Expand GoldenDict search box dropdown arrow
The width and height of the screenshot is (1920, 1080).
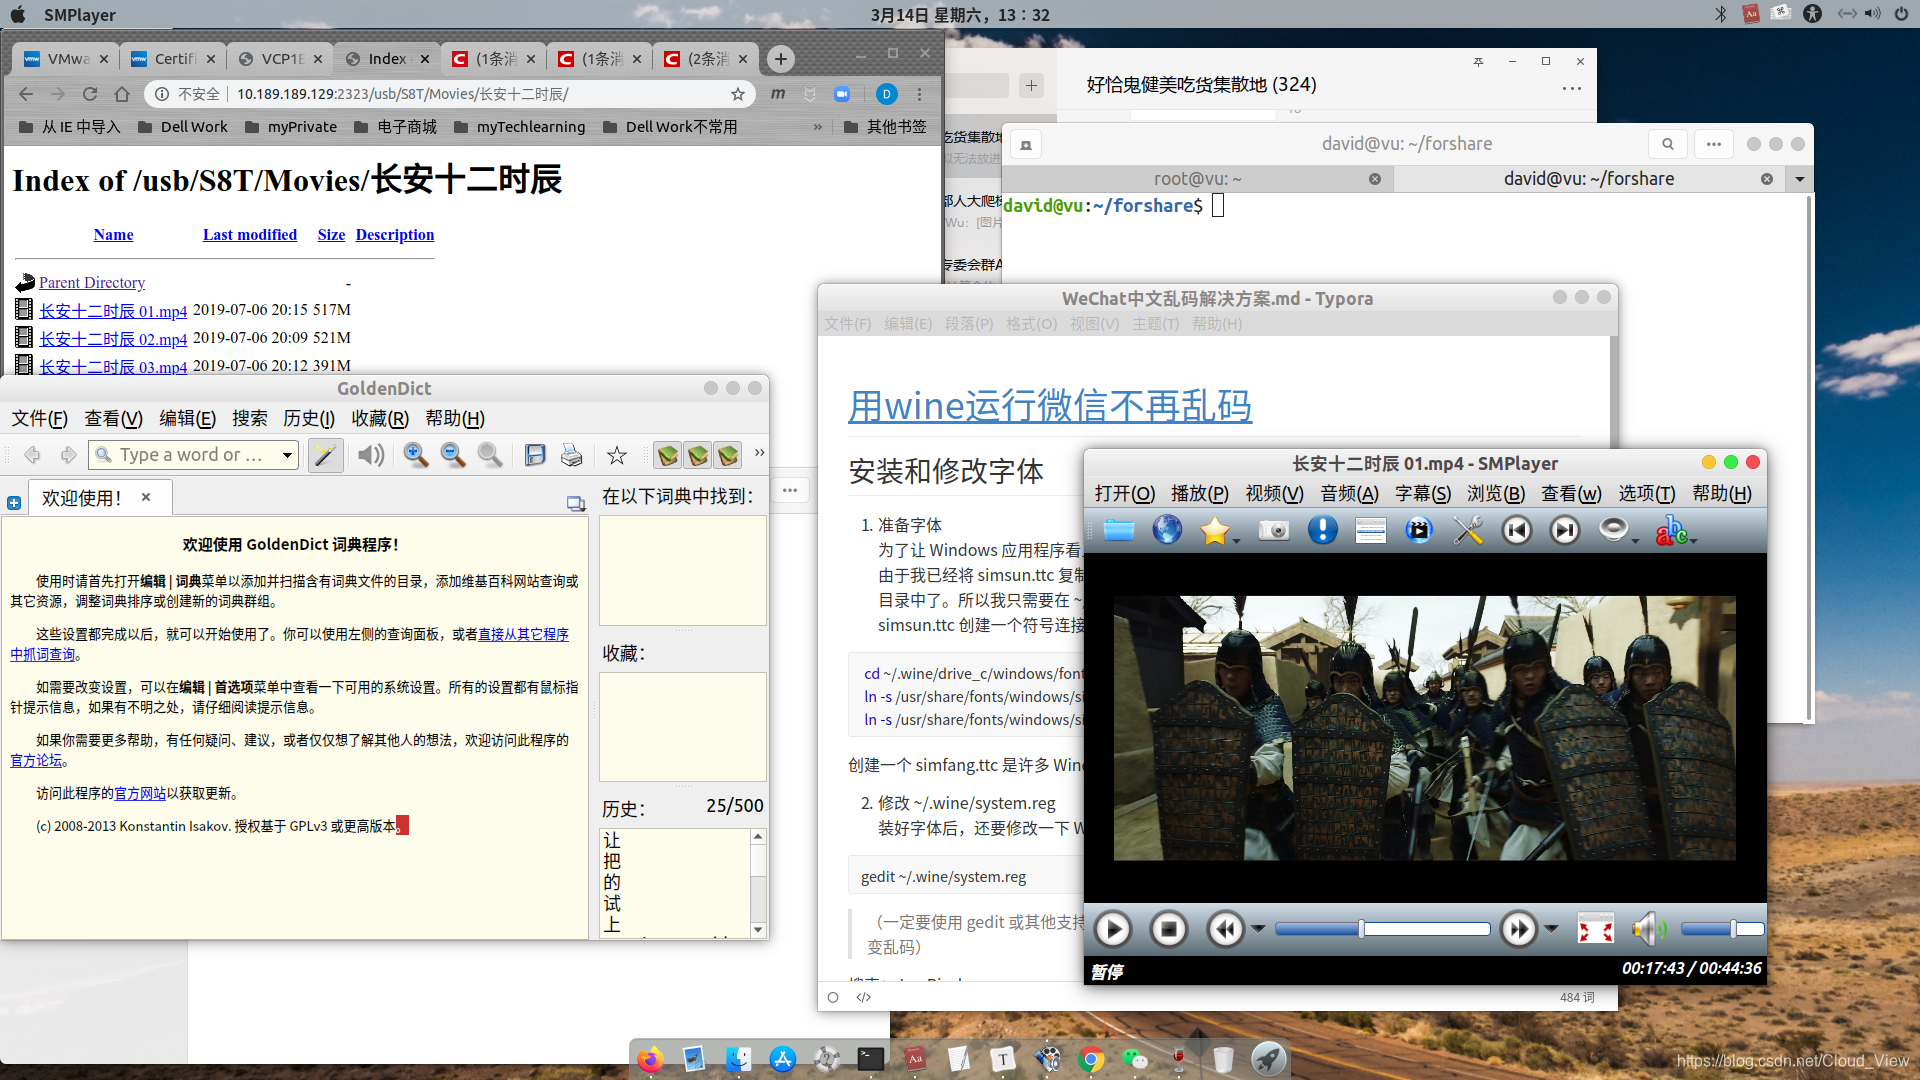[x=288, y=456]
